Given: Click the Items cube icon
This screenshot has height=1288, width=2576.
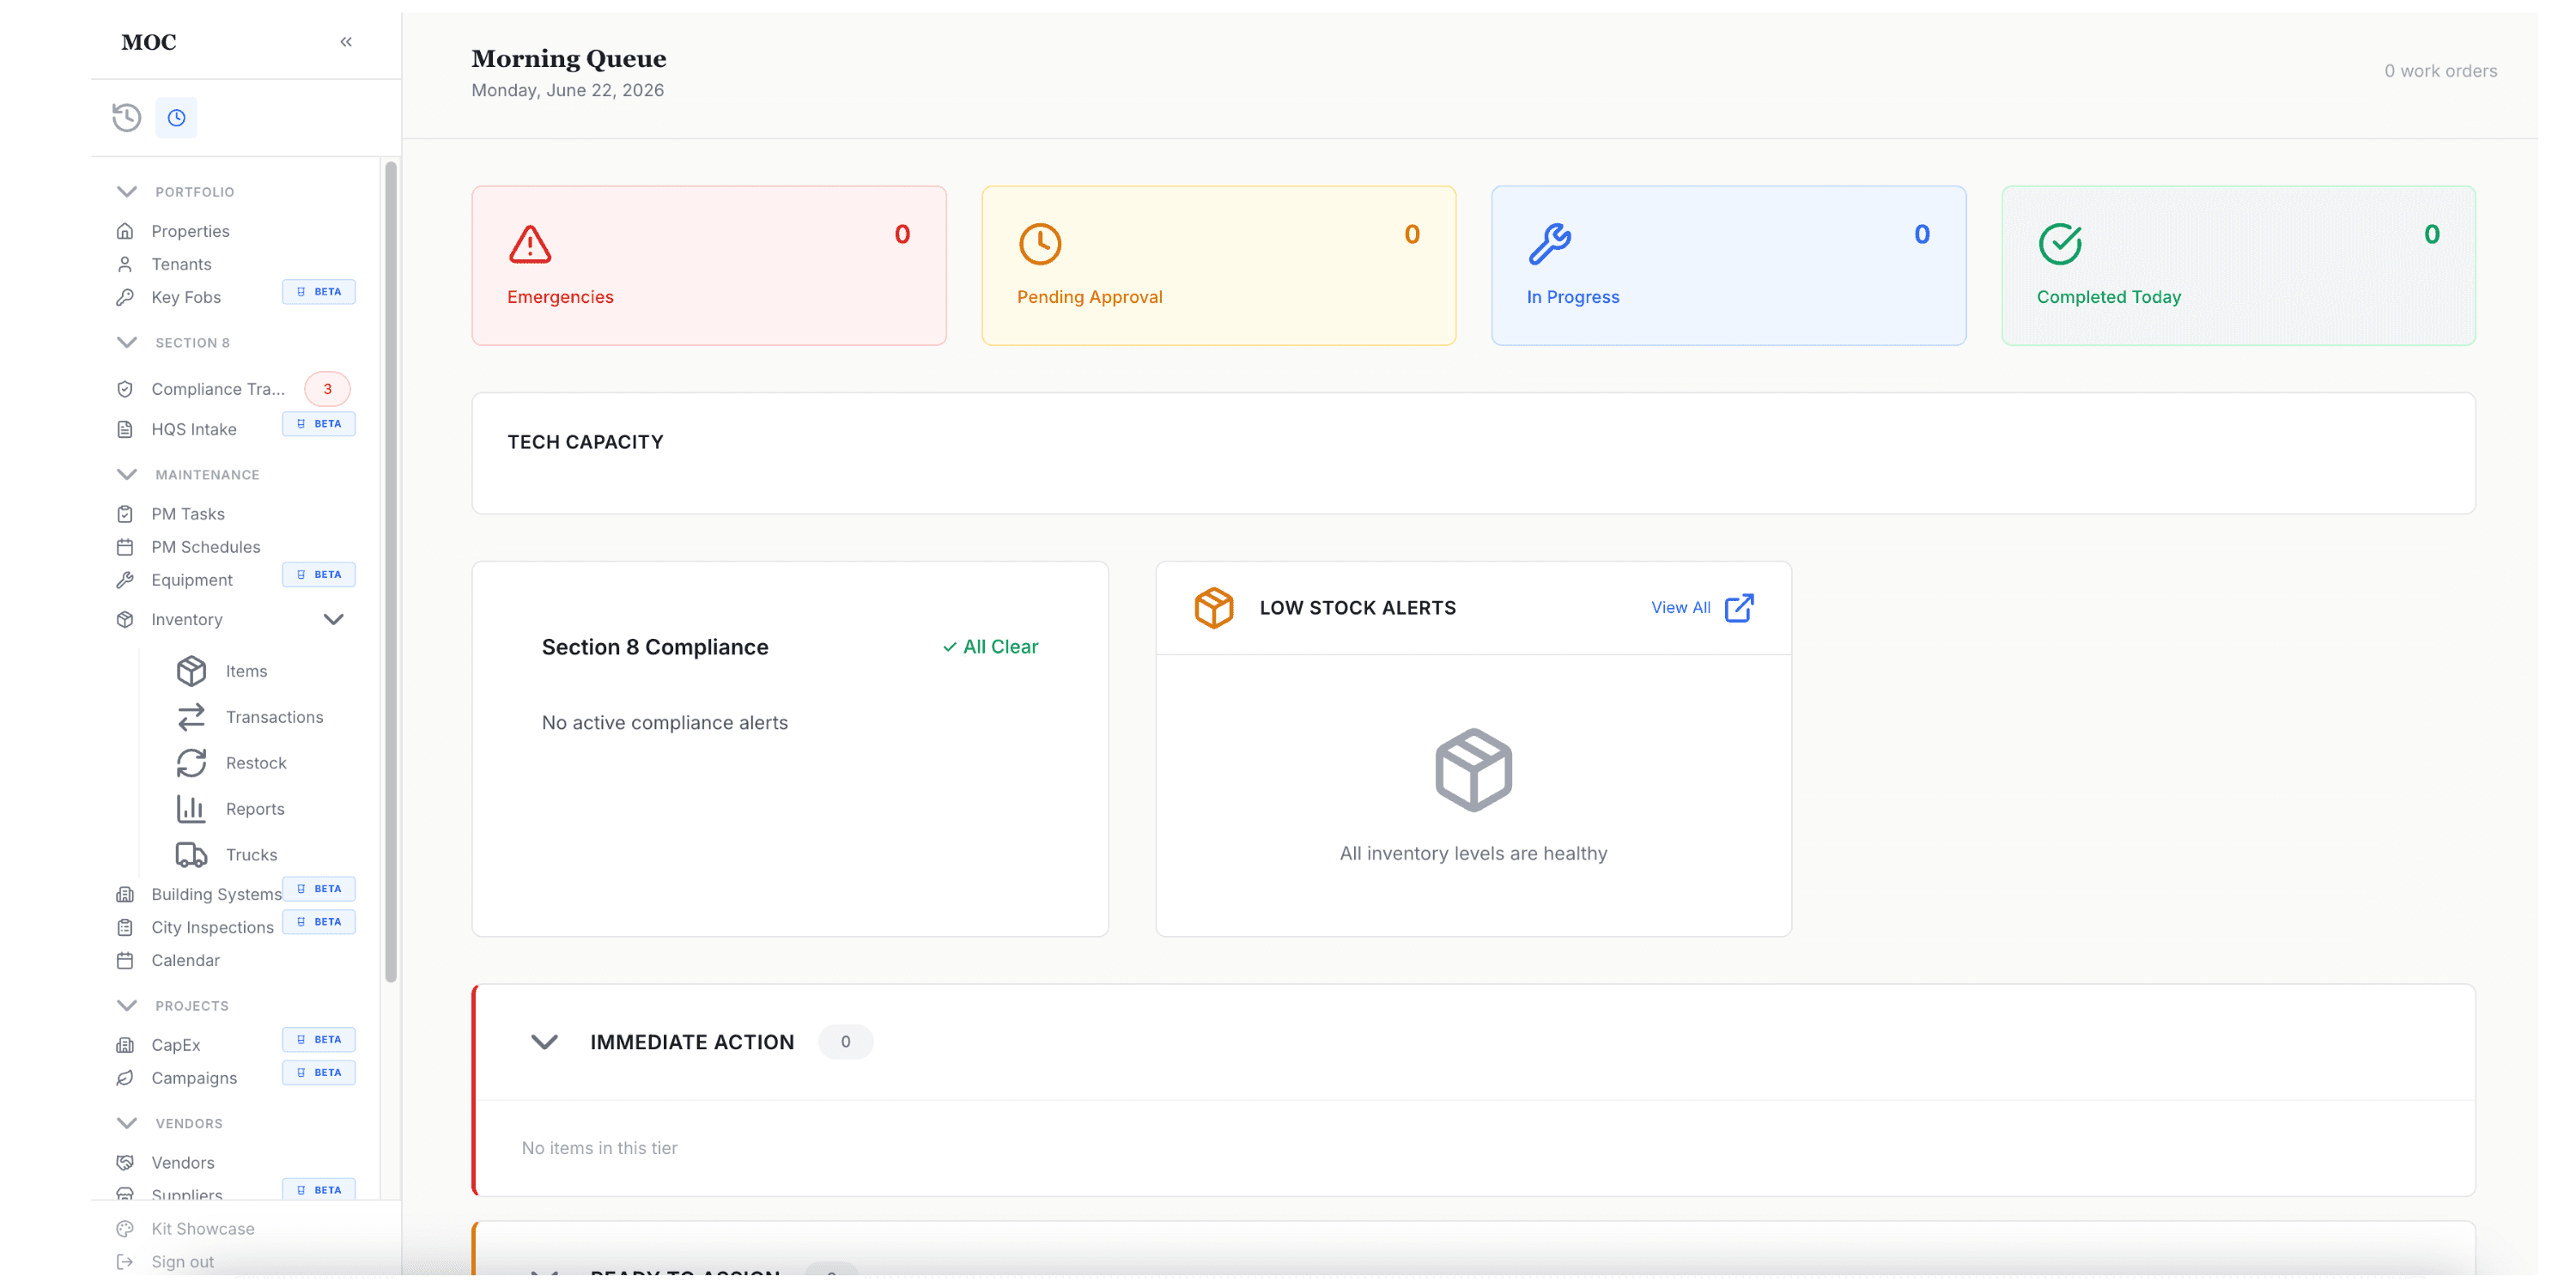Looking at the screenshot, I should point(191,671).
